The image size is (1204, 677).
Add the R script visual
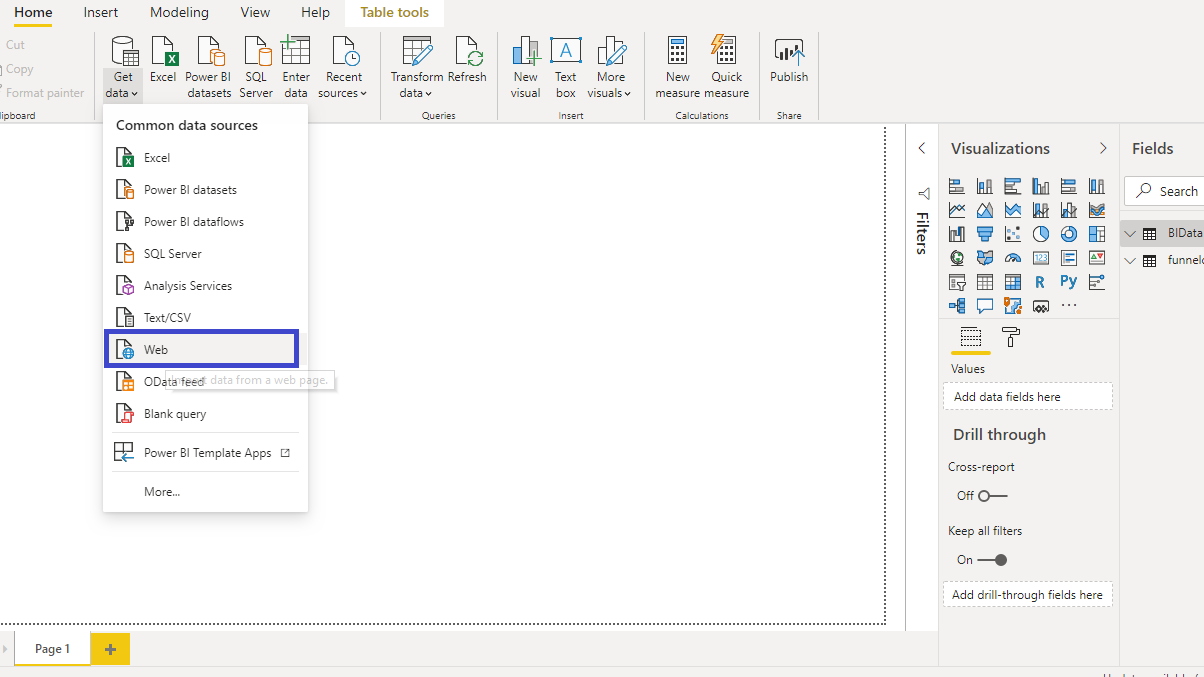[x=1041, y=282]
